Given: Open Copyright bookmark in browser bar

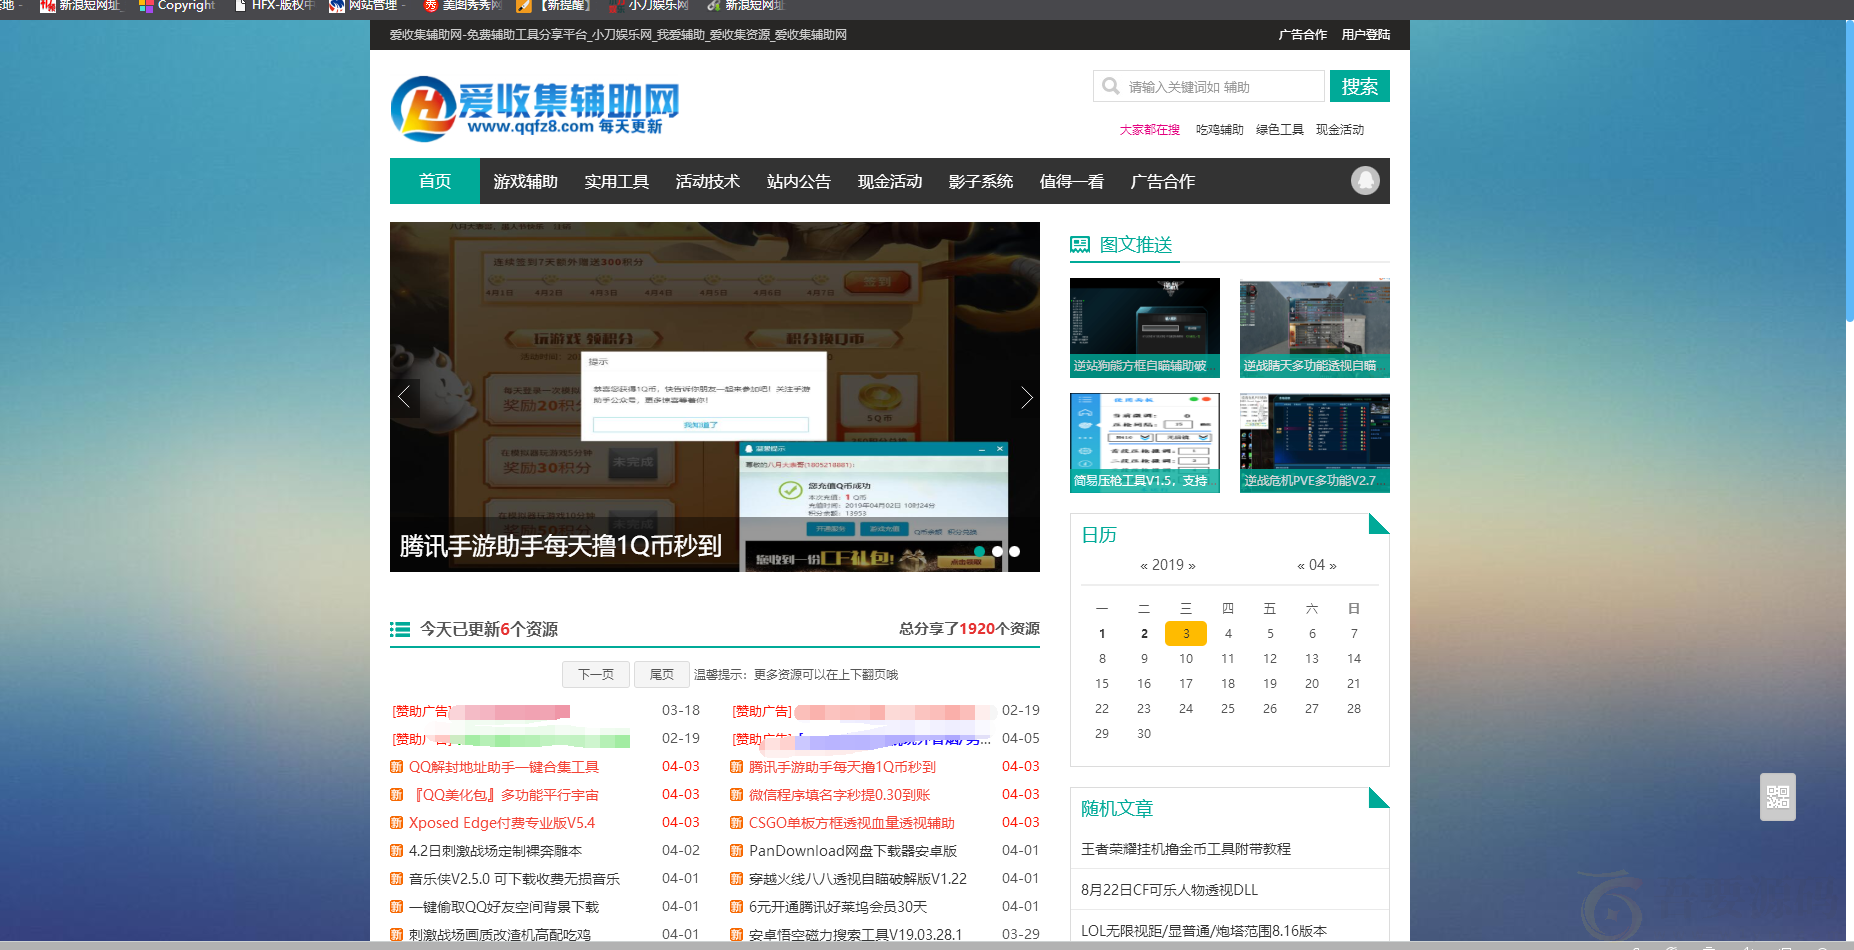Looking at the screenshot, I should (x=177, y=6).
